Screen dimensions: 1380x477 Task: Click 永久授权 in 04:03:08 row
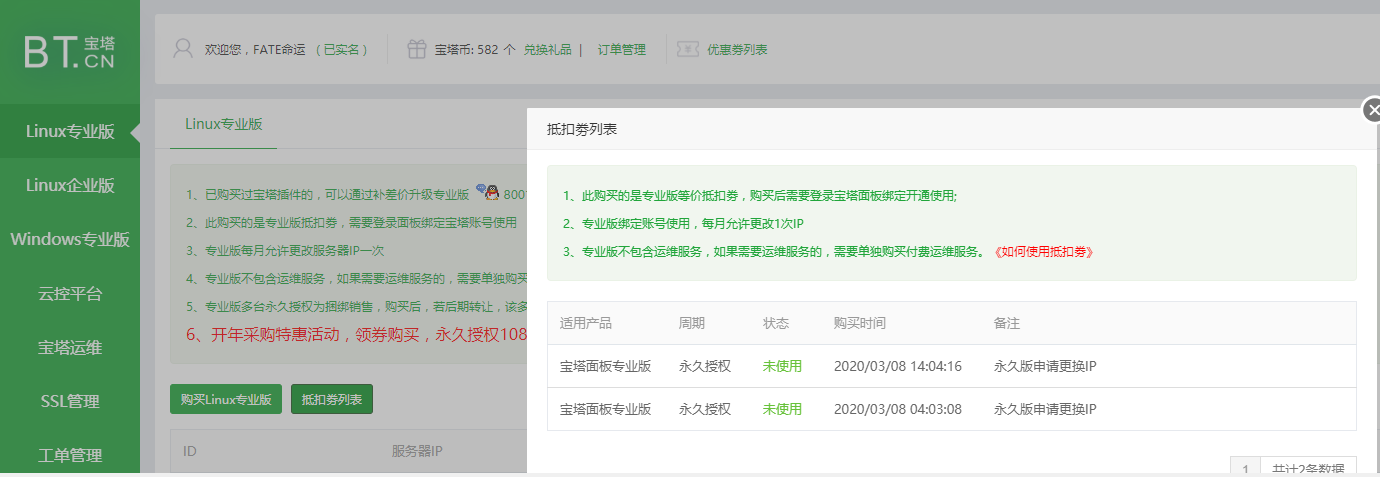[705, 409]
